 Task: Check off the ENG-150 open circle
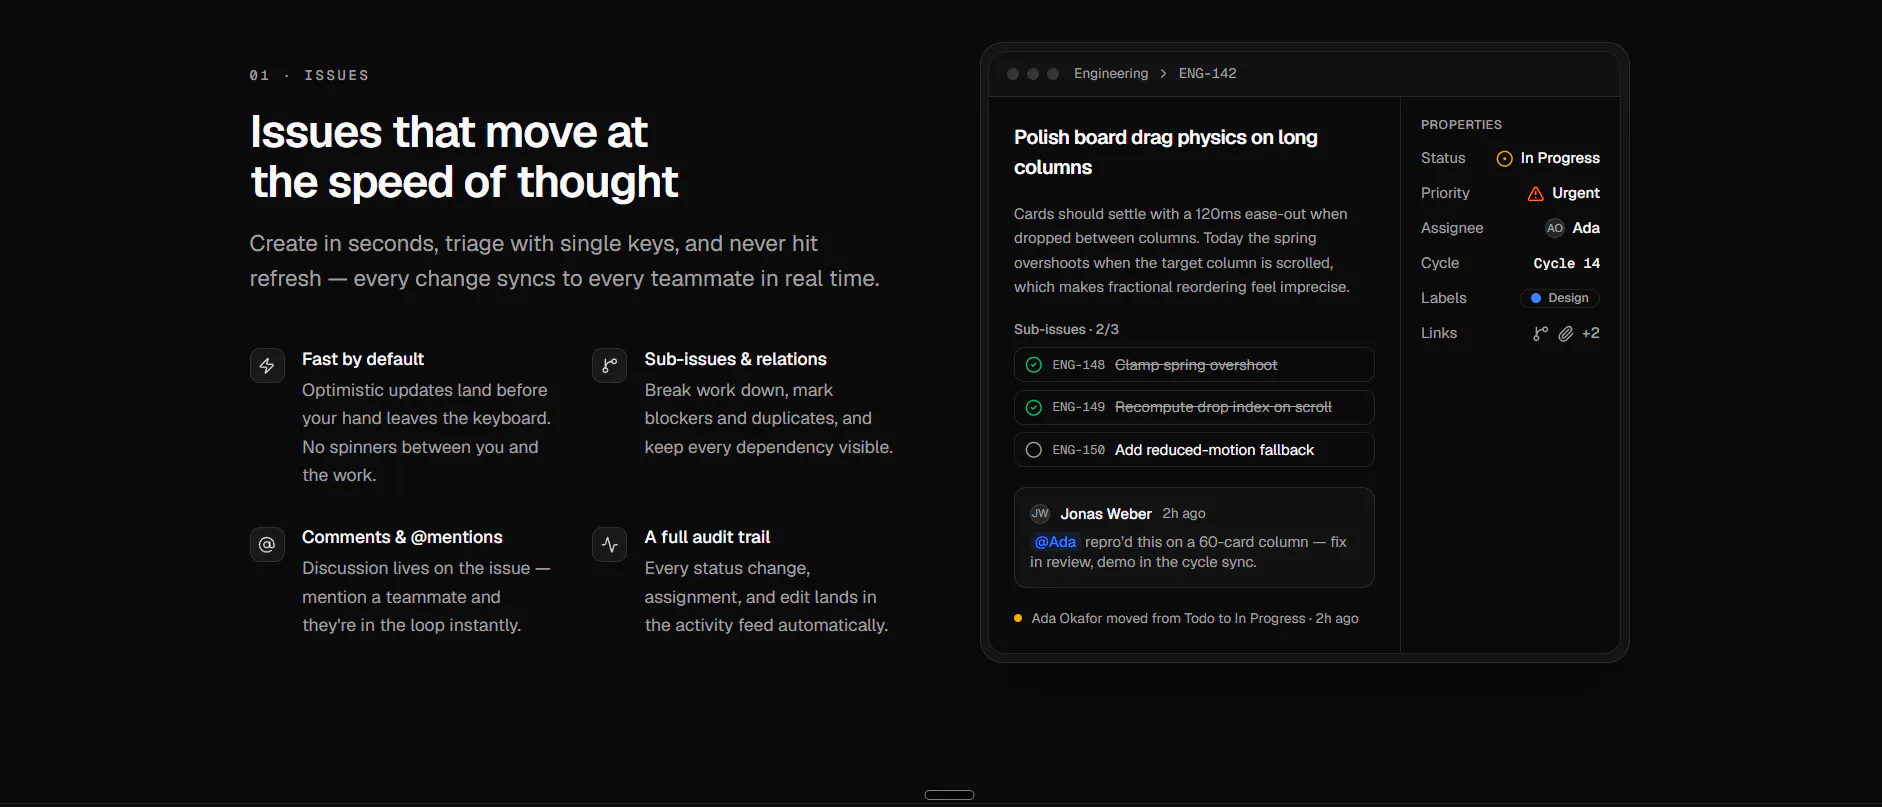[x=1034, y=450]
